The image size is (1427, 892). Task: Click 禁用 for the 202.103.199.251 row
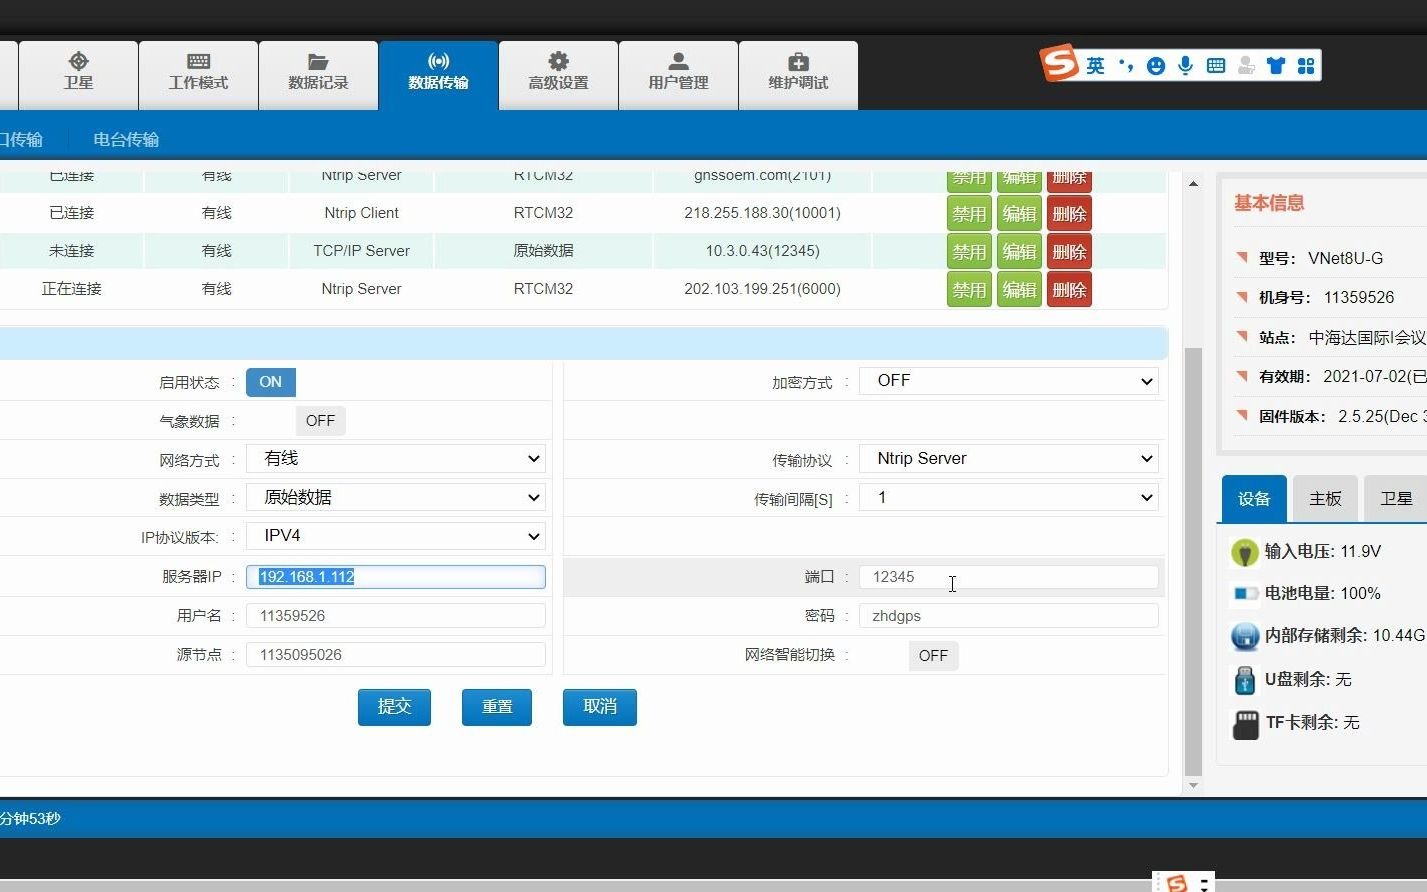(x=969, y=289)
